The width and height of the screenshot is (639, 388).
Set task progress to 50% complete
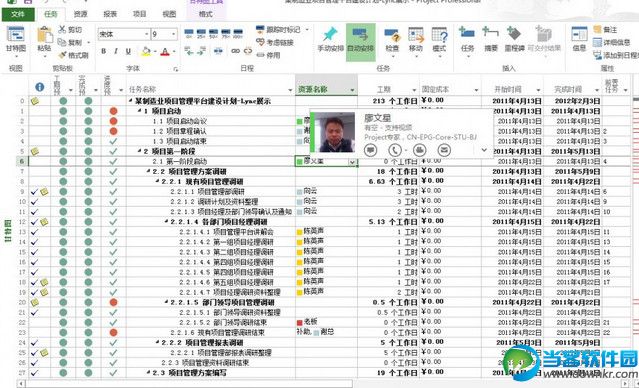click(x=214, y=33)
